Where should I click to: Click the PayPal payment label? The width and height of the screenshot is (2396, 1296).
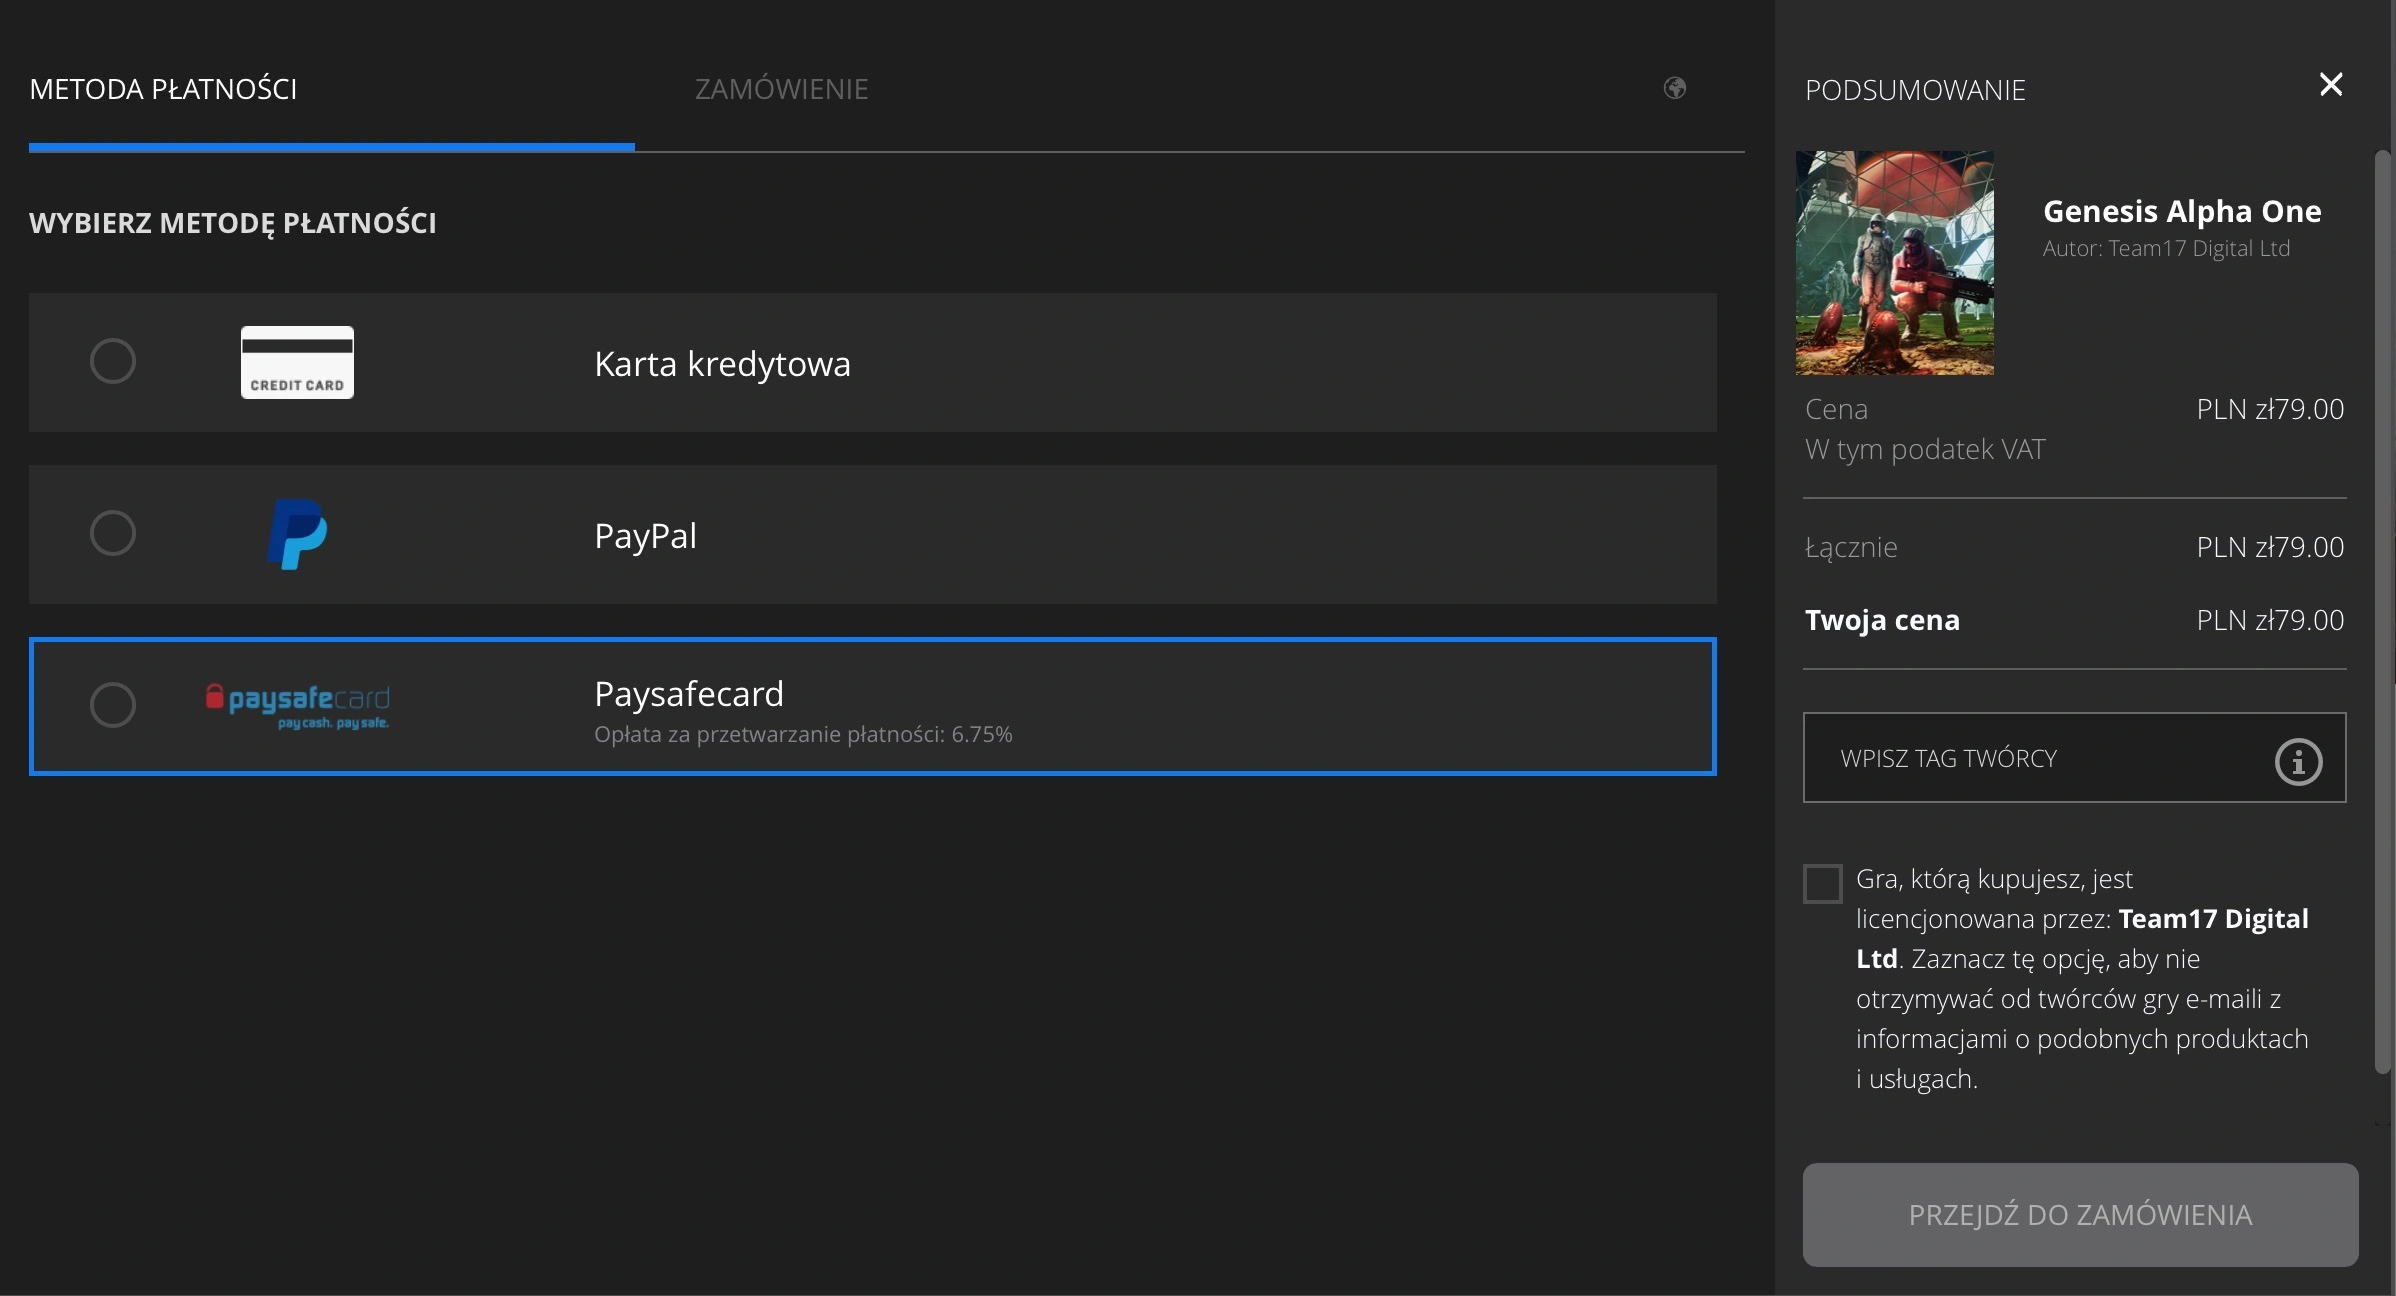tap(645, 536)
